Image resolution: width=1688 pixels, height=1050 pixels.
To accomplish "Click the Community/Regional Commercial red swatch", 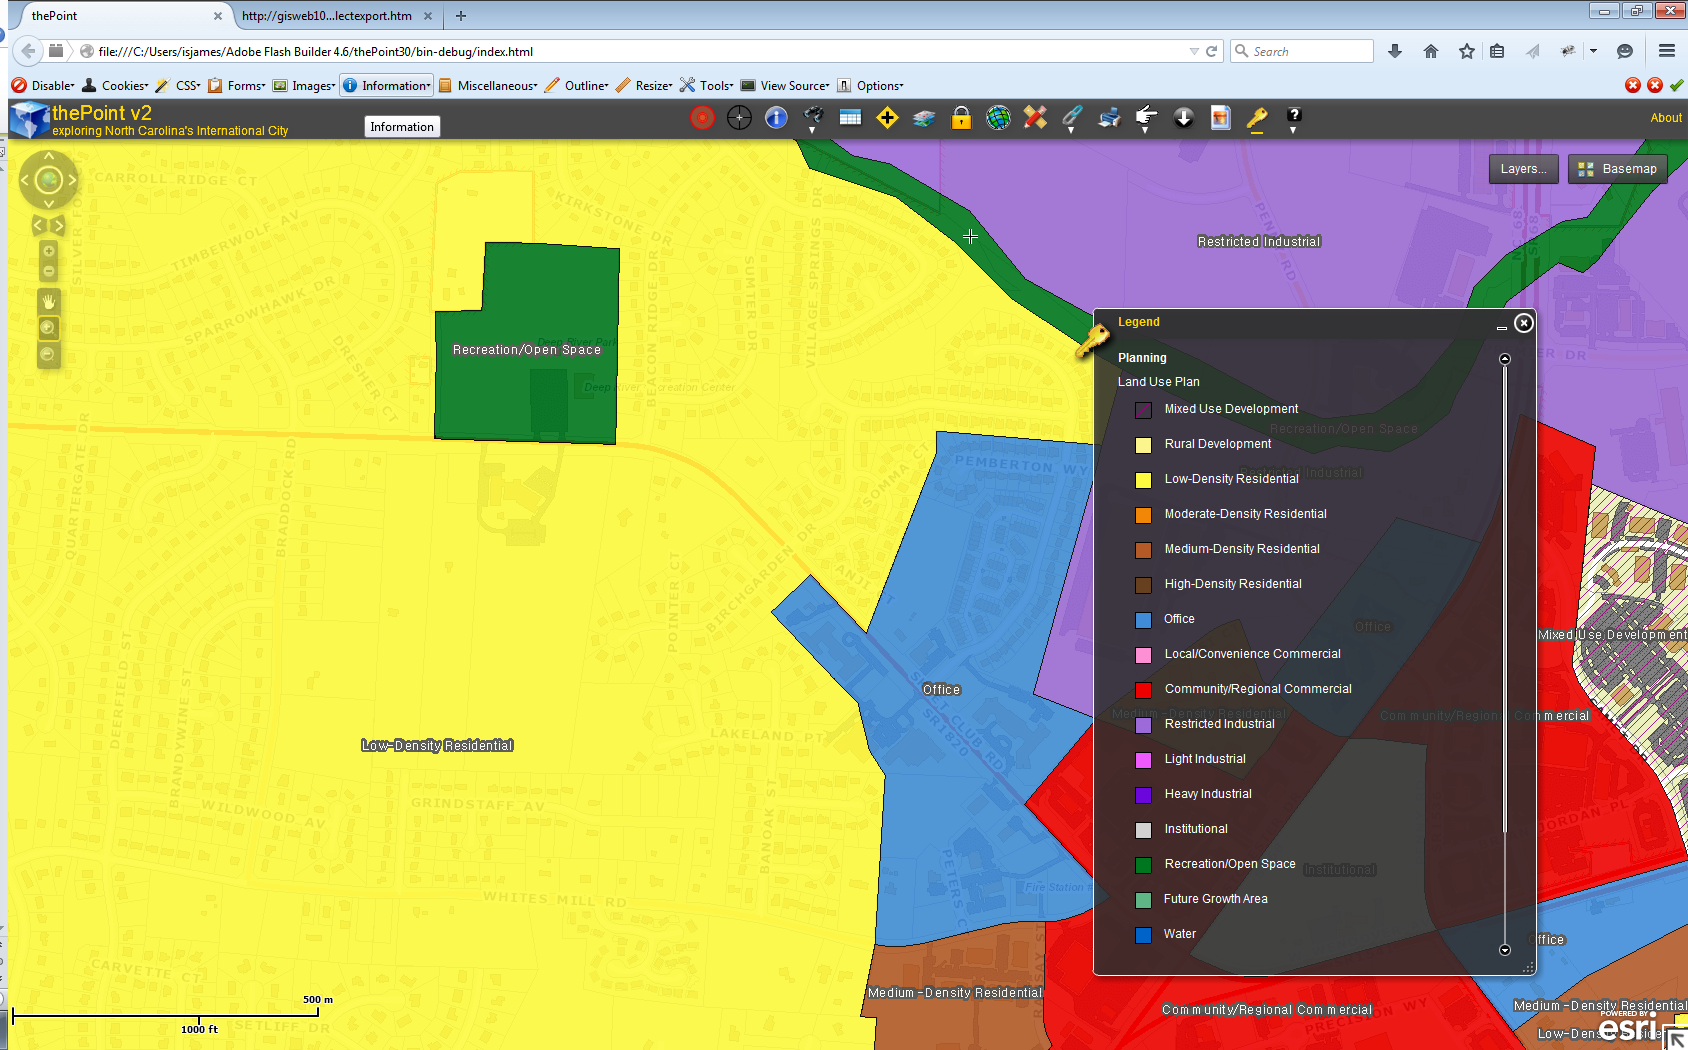I will [x=1143, y=690].
